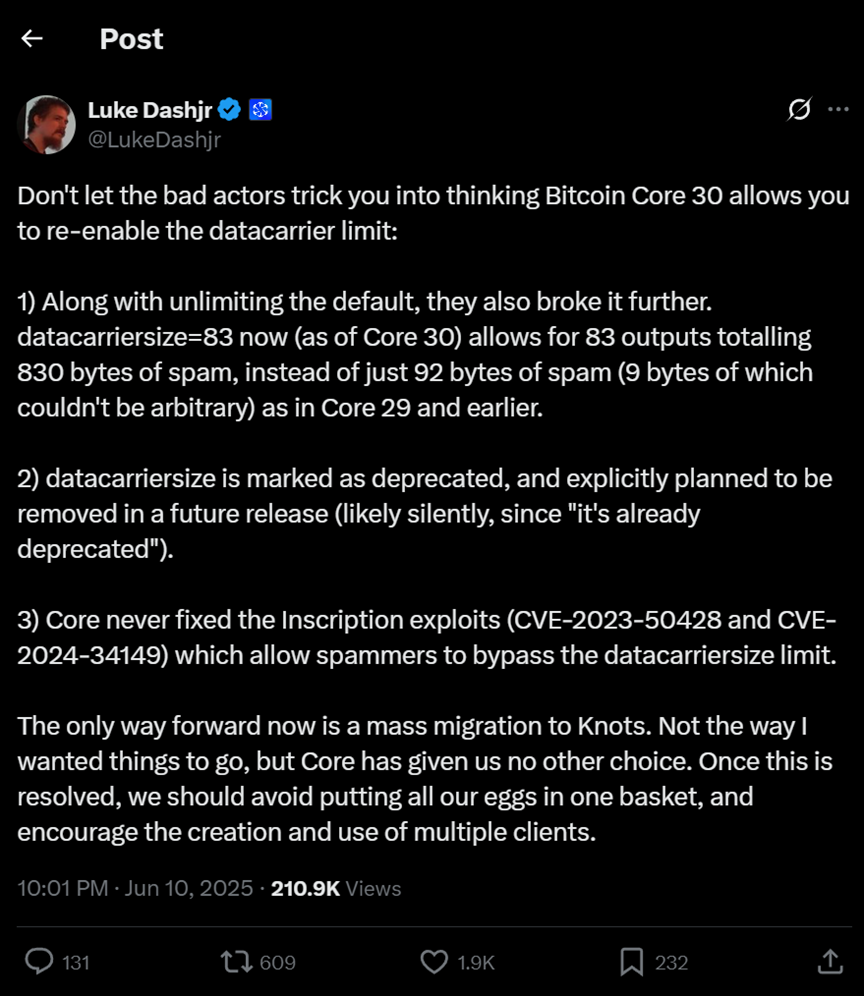This screenshot has height=996, width=864.
Task: Click the blue square affiliation badge
Action: click(261, 110)
